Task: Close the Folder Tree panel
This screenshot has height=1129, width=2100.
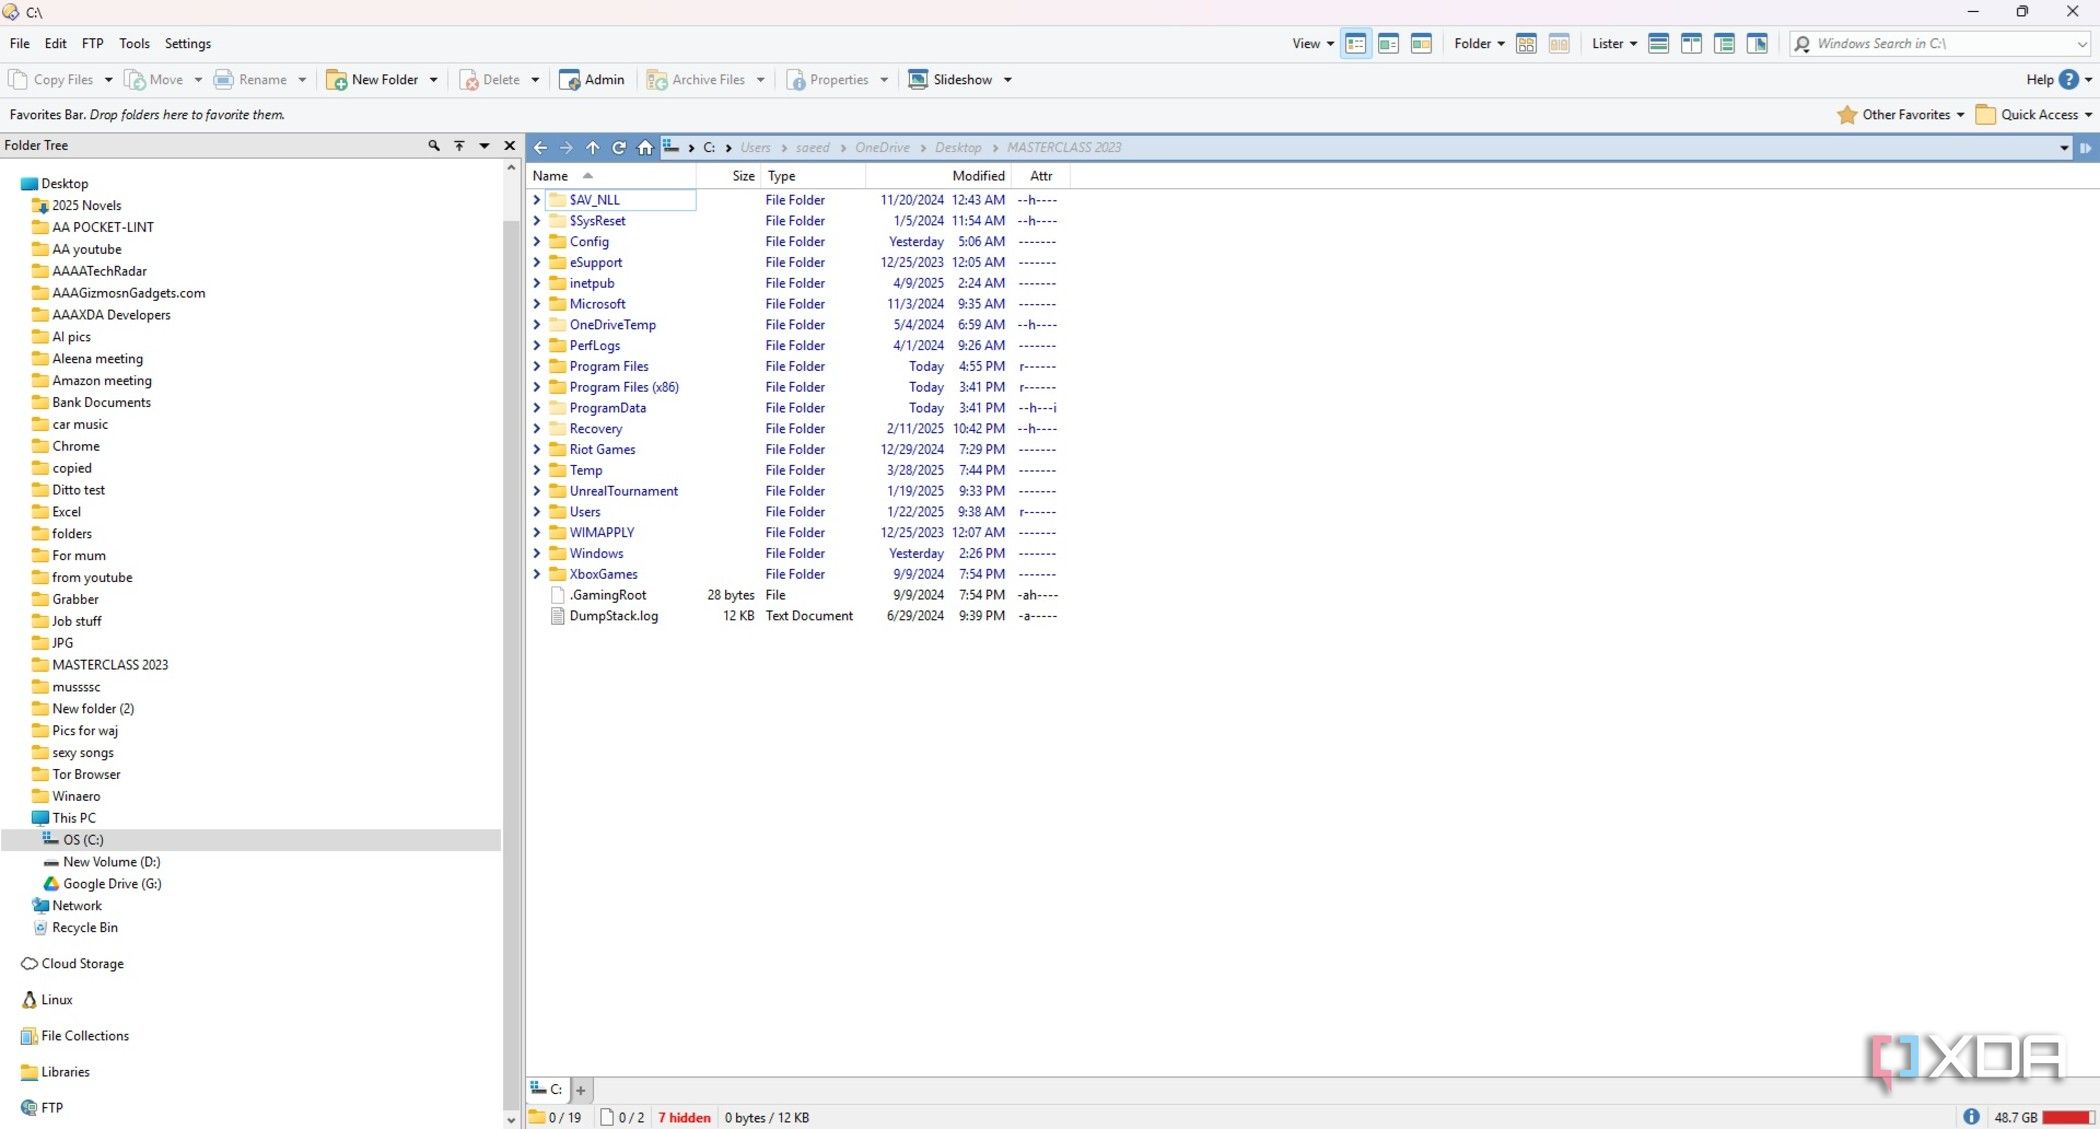Action: (510, 145)
